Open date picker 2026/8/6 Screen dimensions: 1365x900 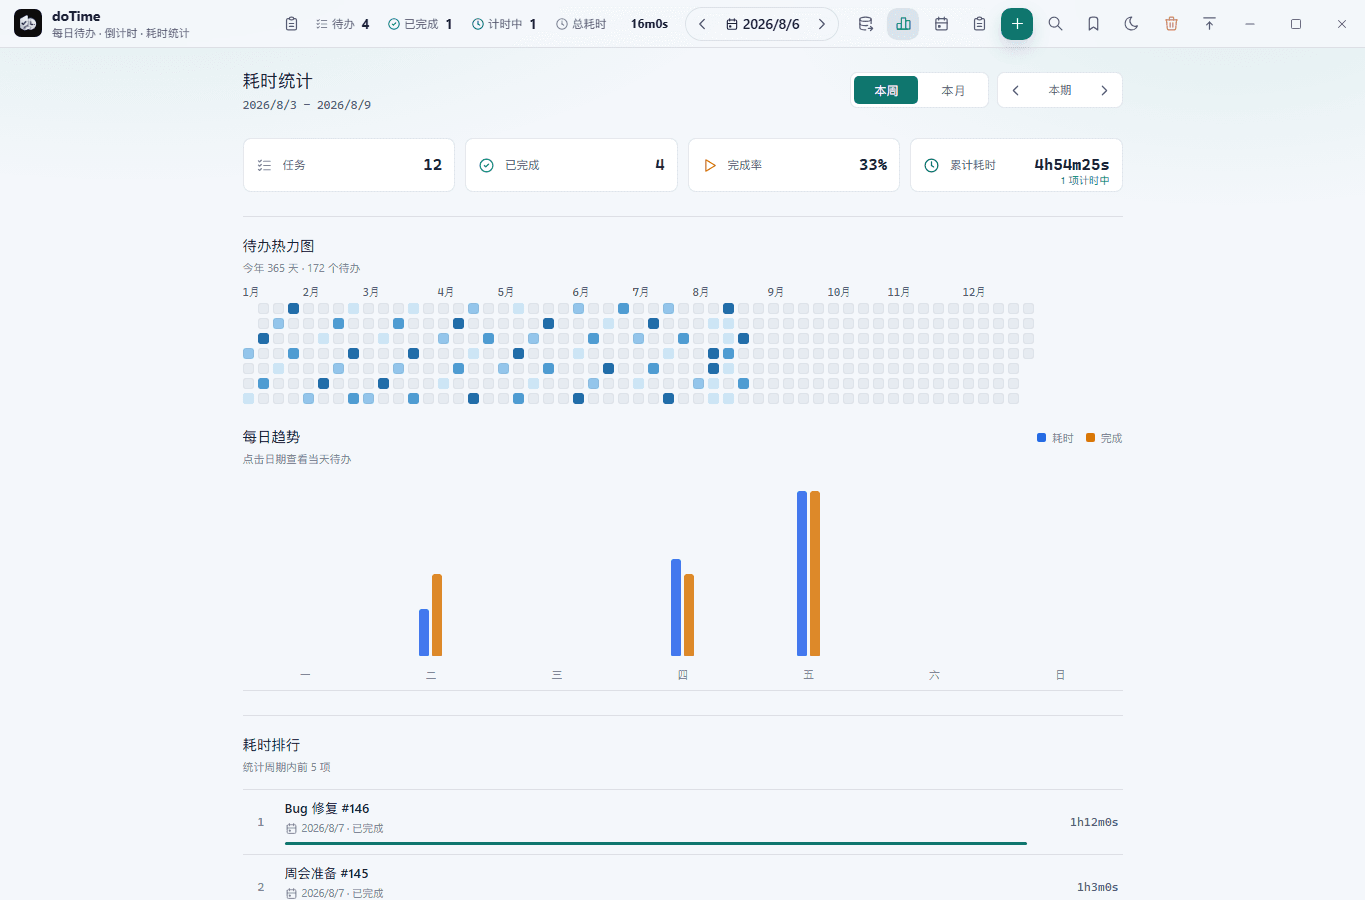point(762,24)
